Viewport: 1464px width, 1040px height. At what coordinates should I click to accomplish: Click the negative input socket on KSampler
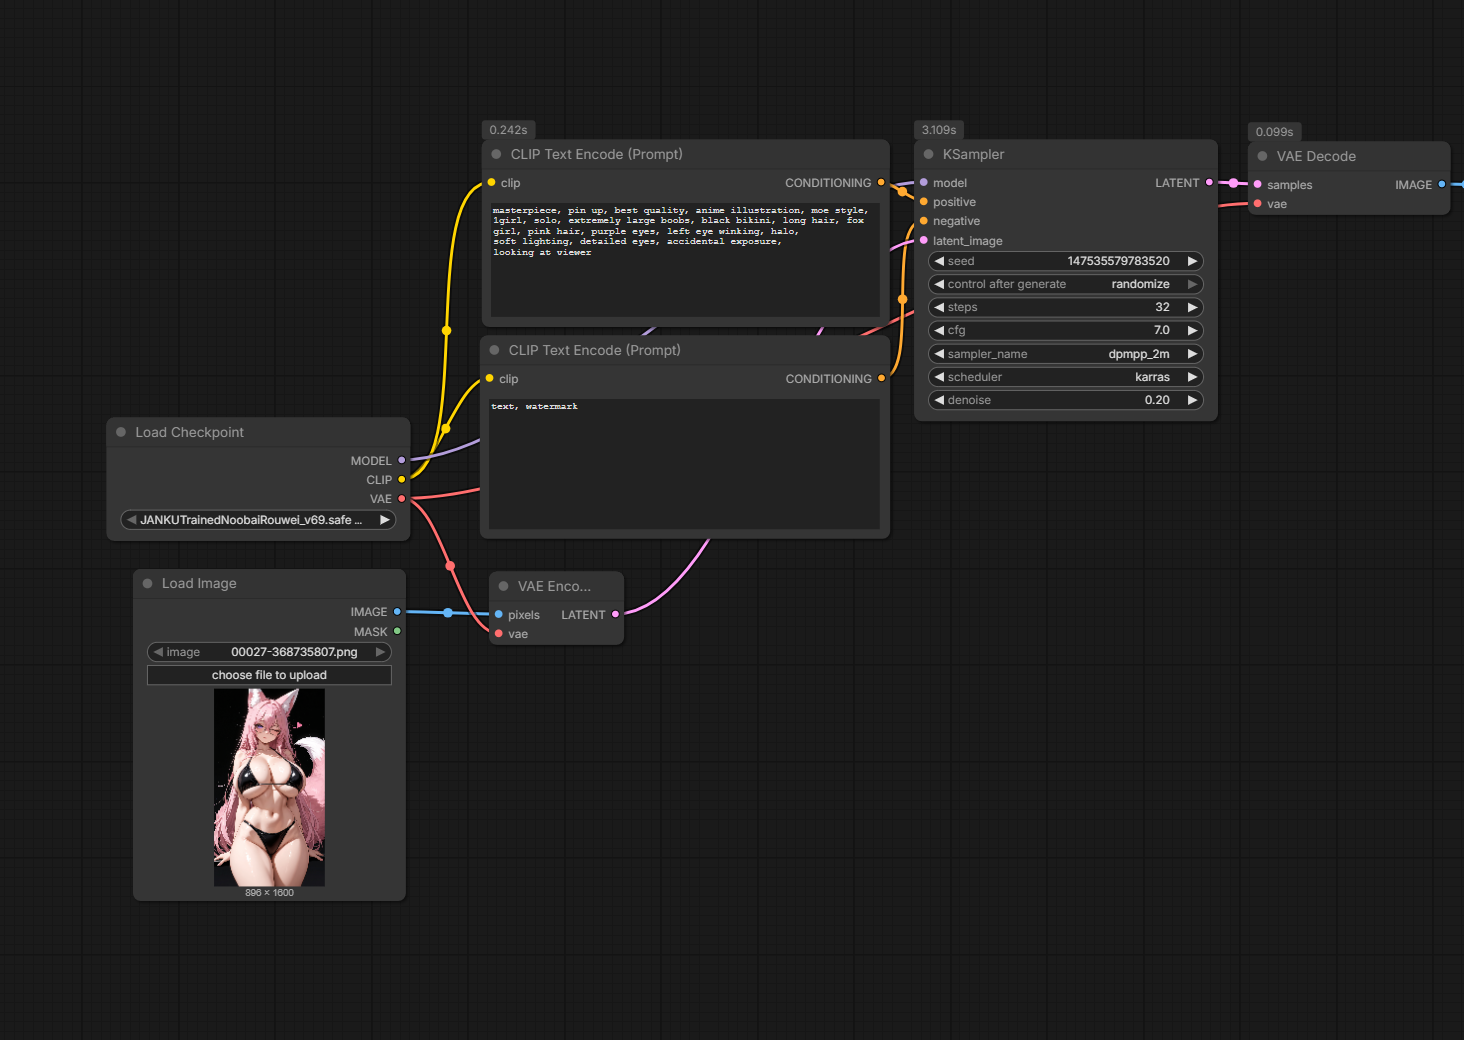(x=924, y=221)
